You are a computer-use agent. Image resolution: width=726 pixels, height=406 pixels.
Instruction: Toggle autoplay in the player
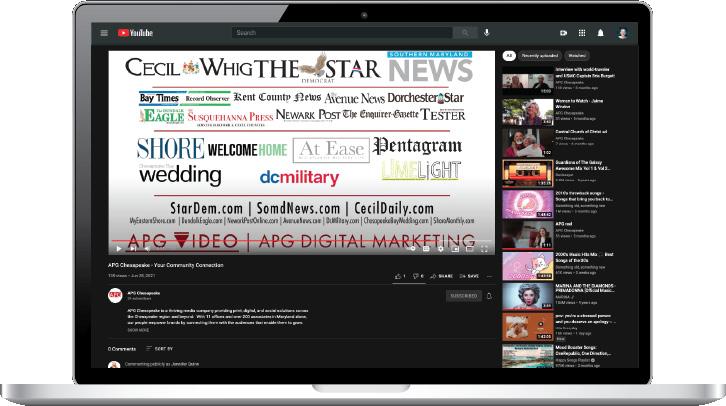coord(412,249)
